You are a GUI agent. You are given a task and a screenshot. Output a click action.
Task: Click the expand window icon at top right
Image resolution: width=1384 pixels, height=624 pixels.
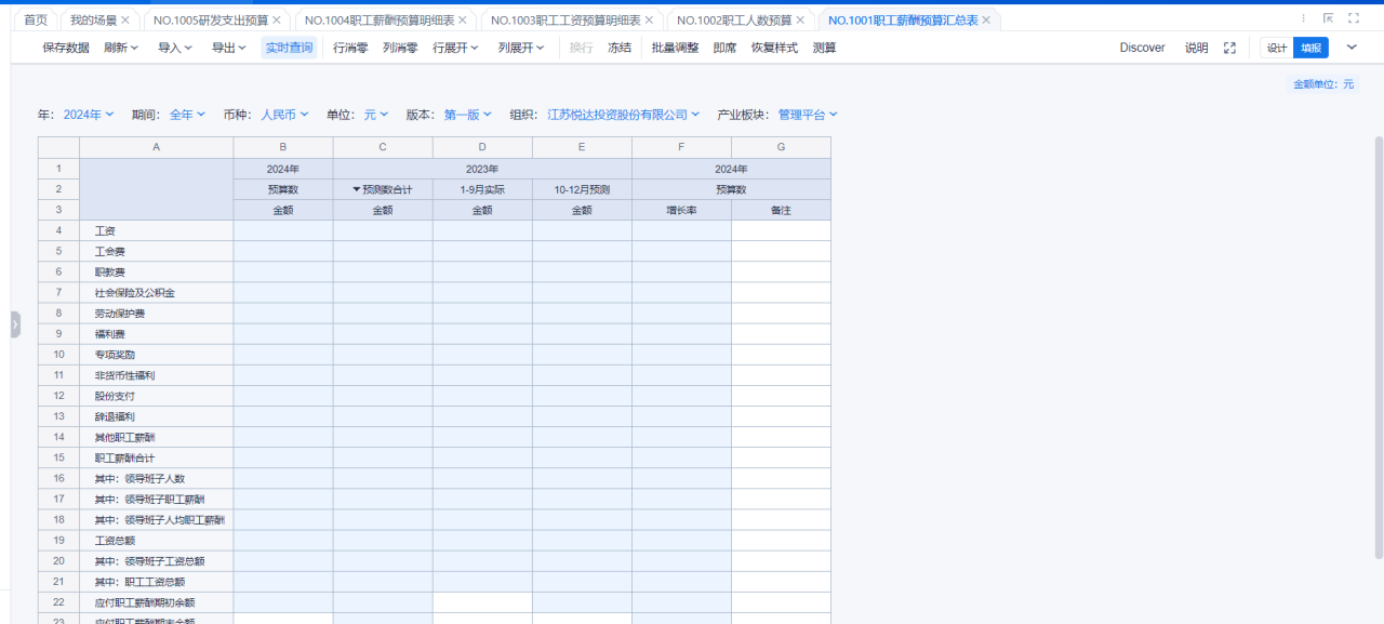click(x=1354, y=19)
